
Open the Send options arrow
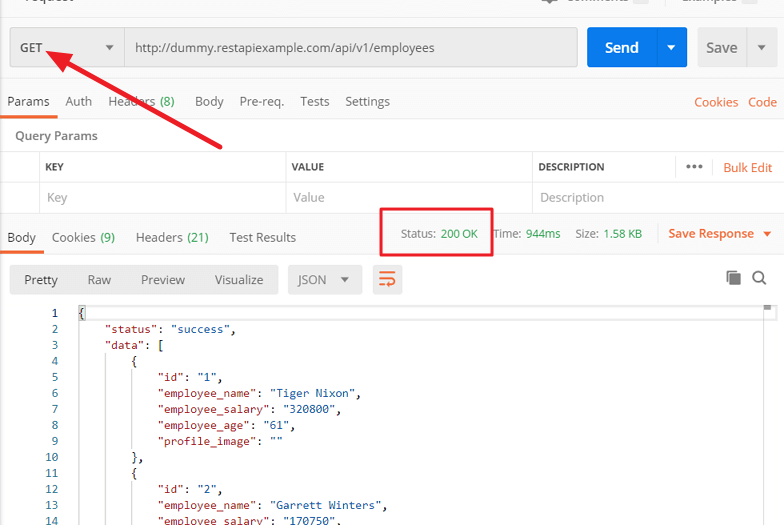click(672, 48)
